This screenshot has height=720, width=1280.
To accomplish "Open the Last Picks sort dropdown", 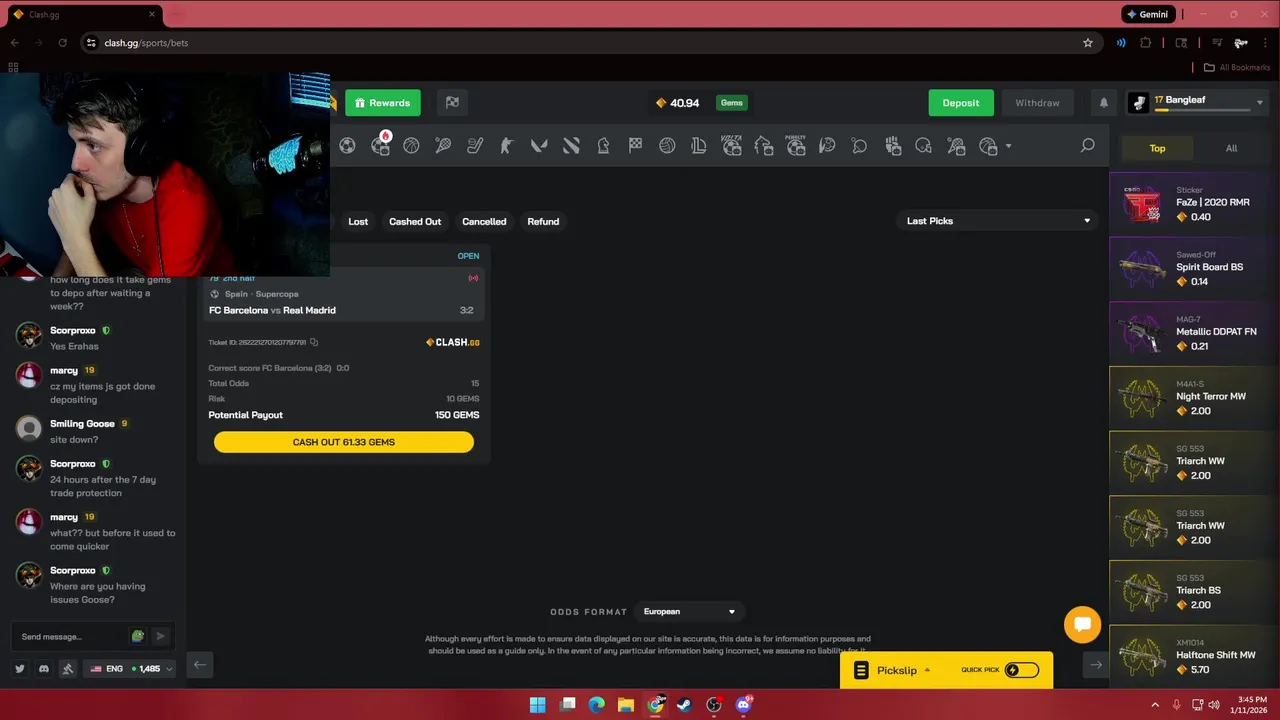I will coord(997,221).
